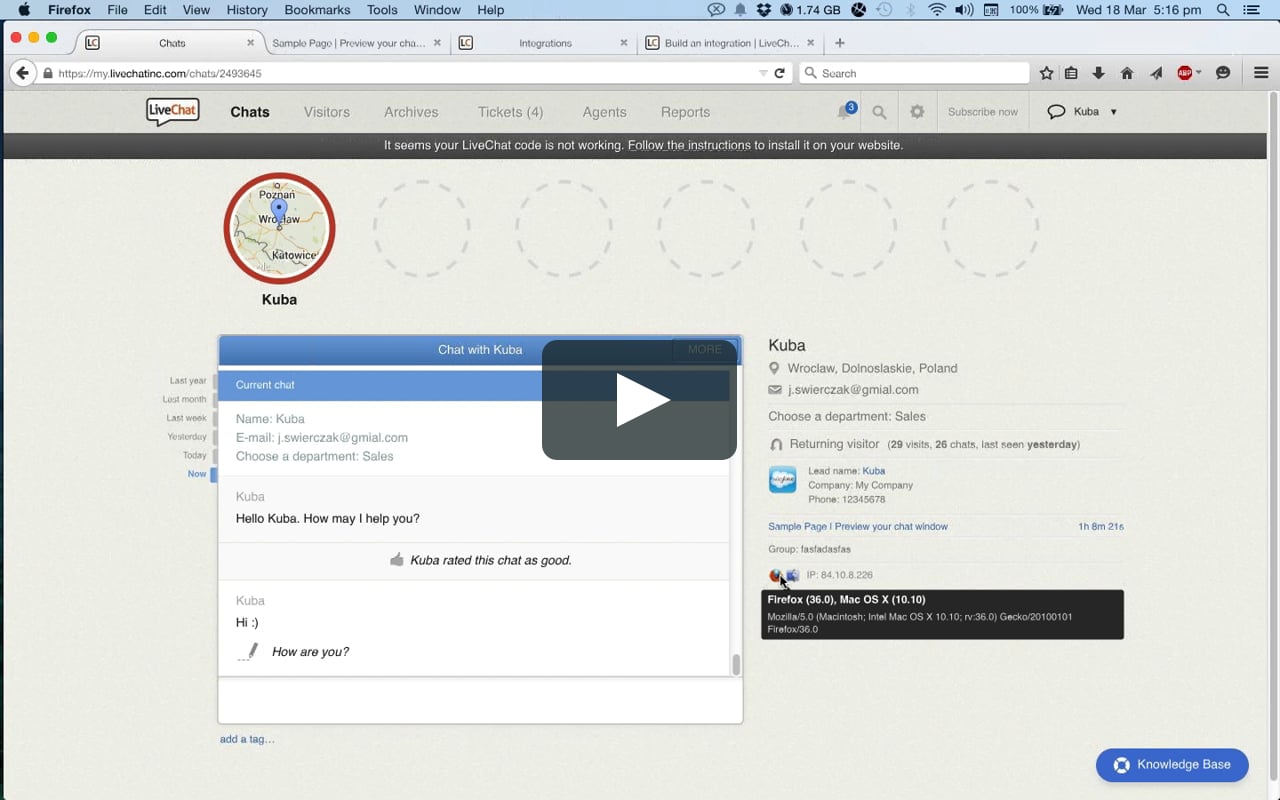Click the chat window scrollbar thumb
Viewport: 1280px width, 800px height.
[x=737, y=665]
